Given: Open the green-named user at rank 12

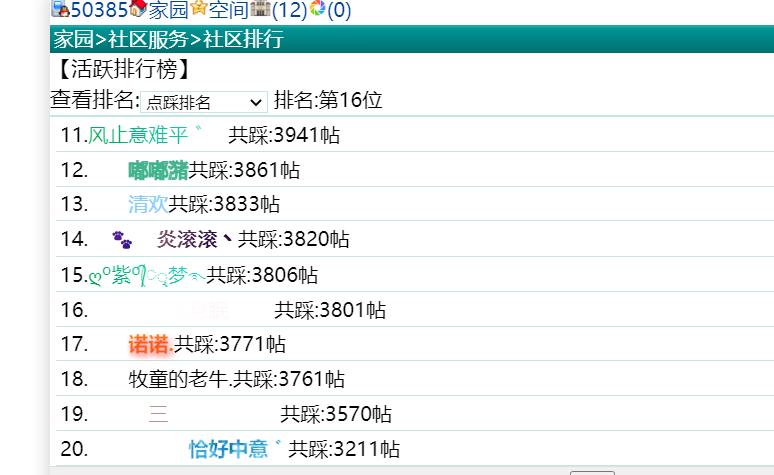Looking at the screenshot, I should (158, 171).
